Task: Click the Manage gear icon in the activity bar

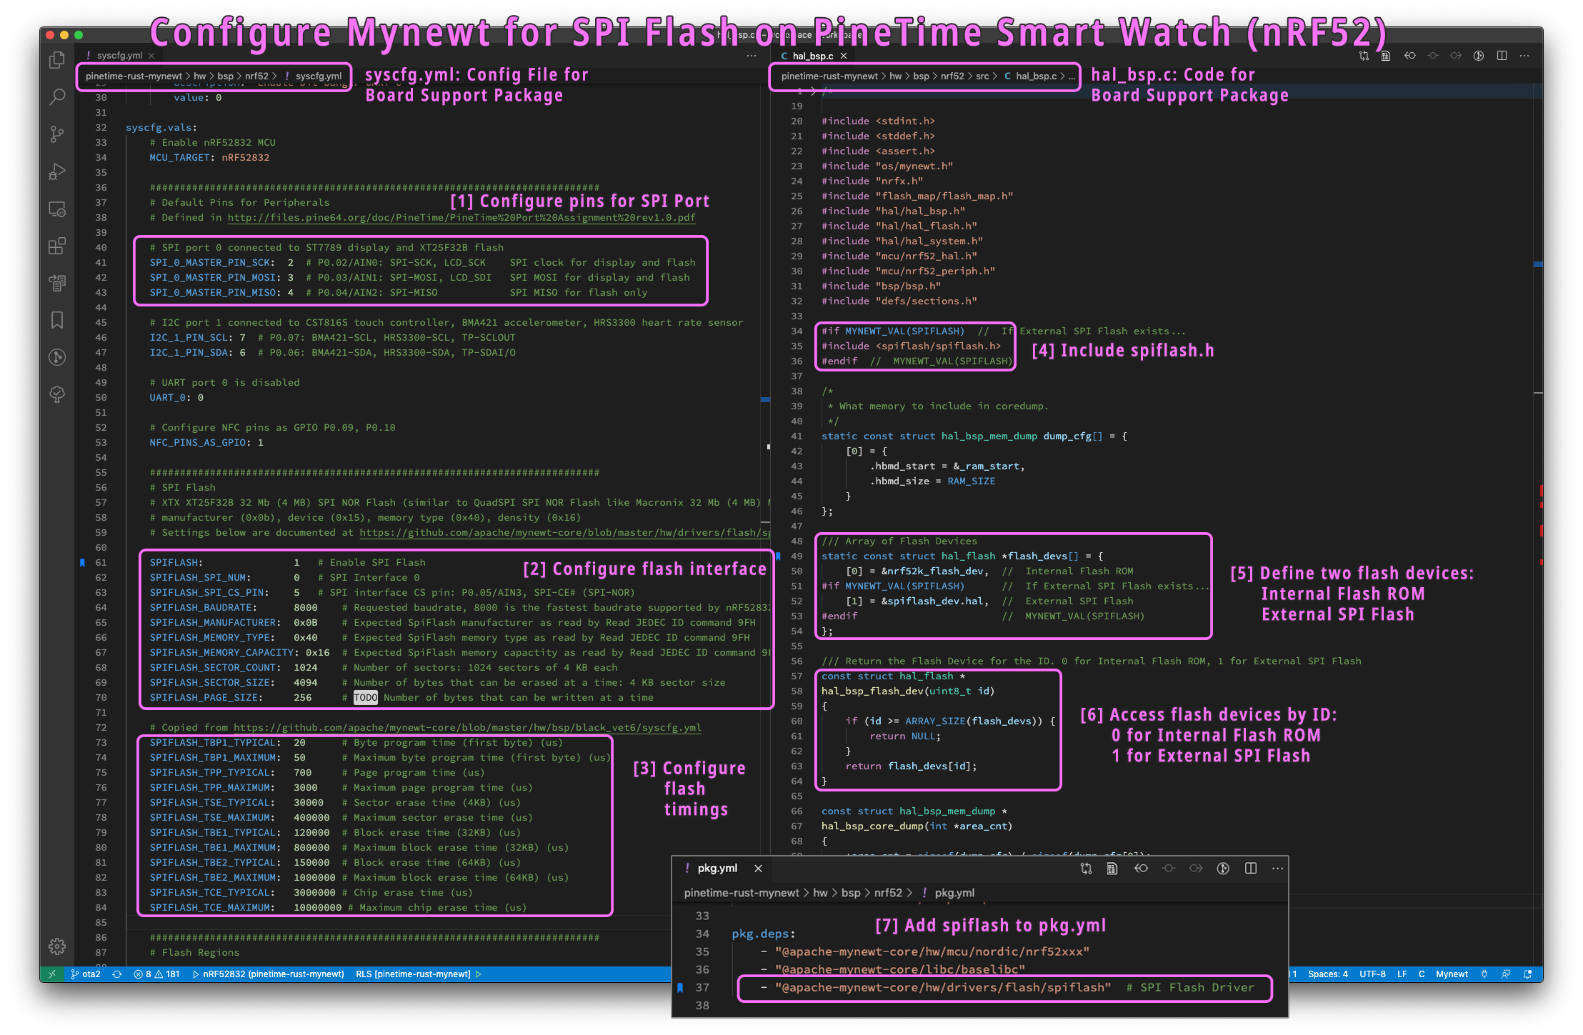Action: 57,946
